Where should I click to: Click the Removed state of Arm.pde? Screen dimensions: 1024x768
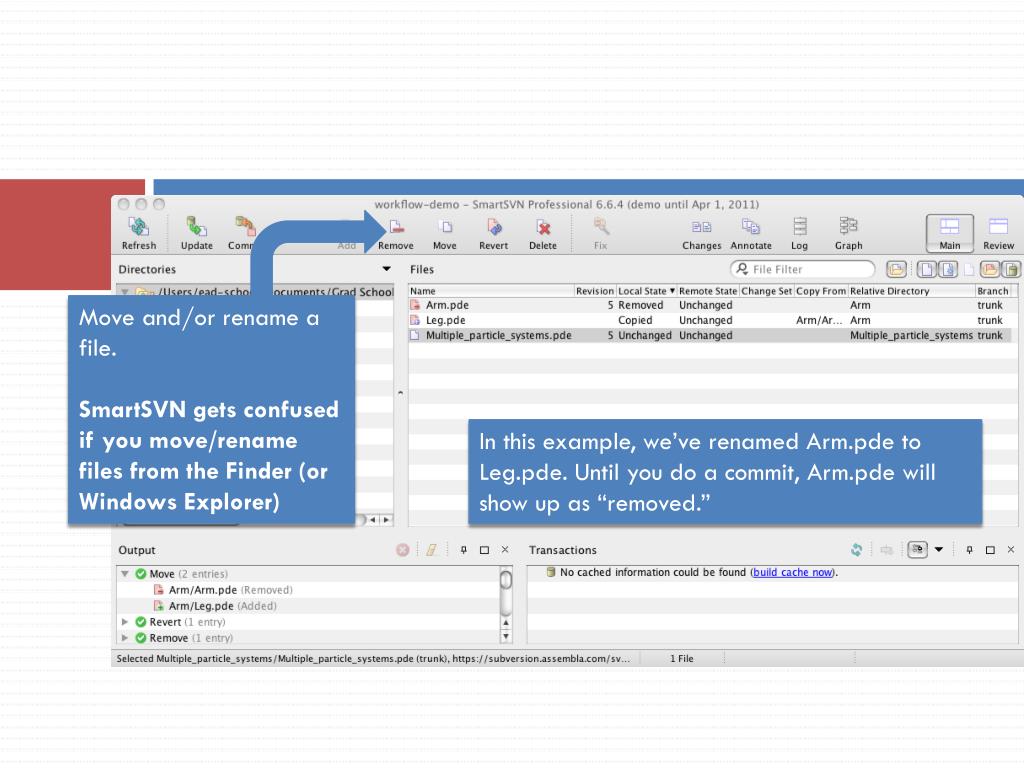click(641, 305)
